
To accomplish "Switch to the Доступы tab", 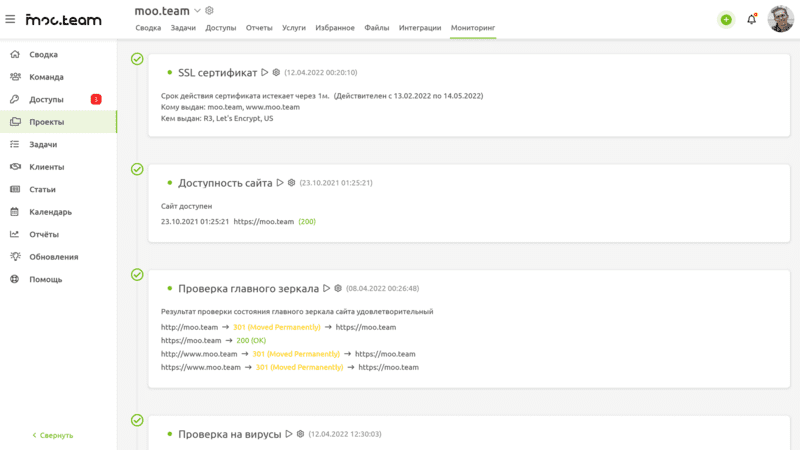I will [x=221, y=28].
